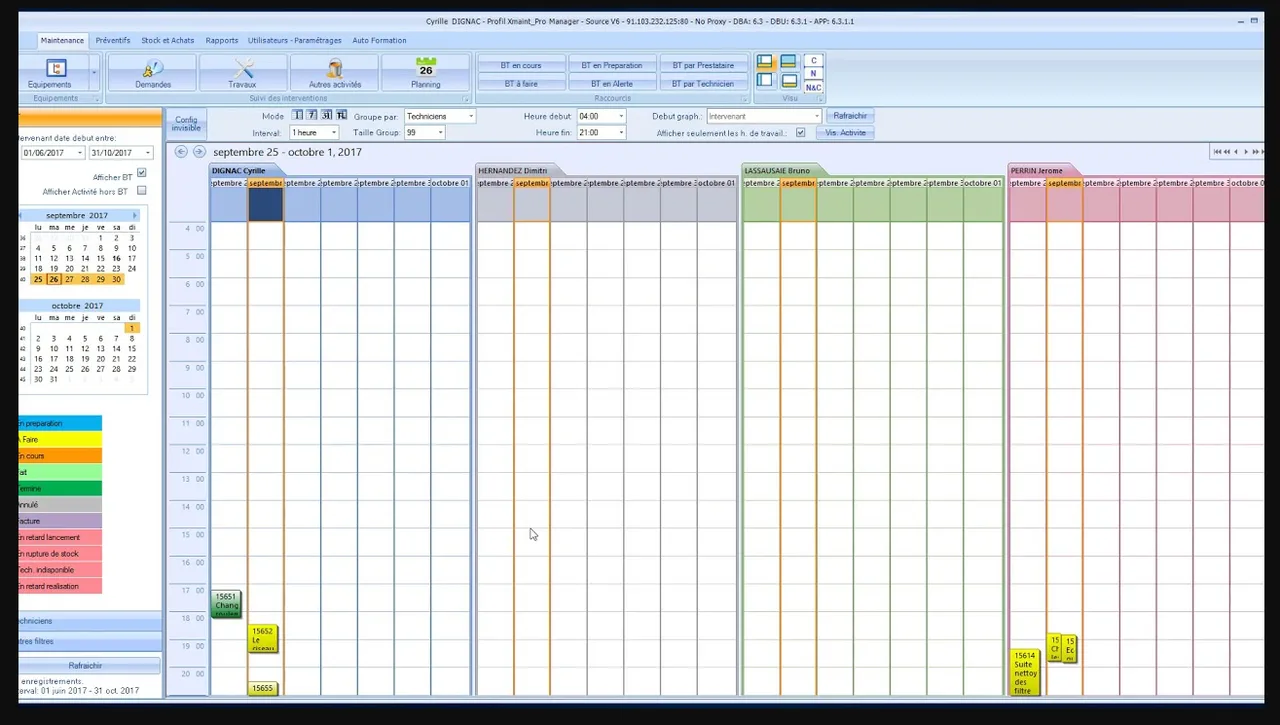Open the Equipements ribbon icon

[x=56, y=73]
